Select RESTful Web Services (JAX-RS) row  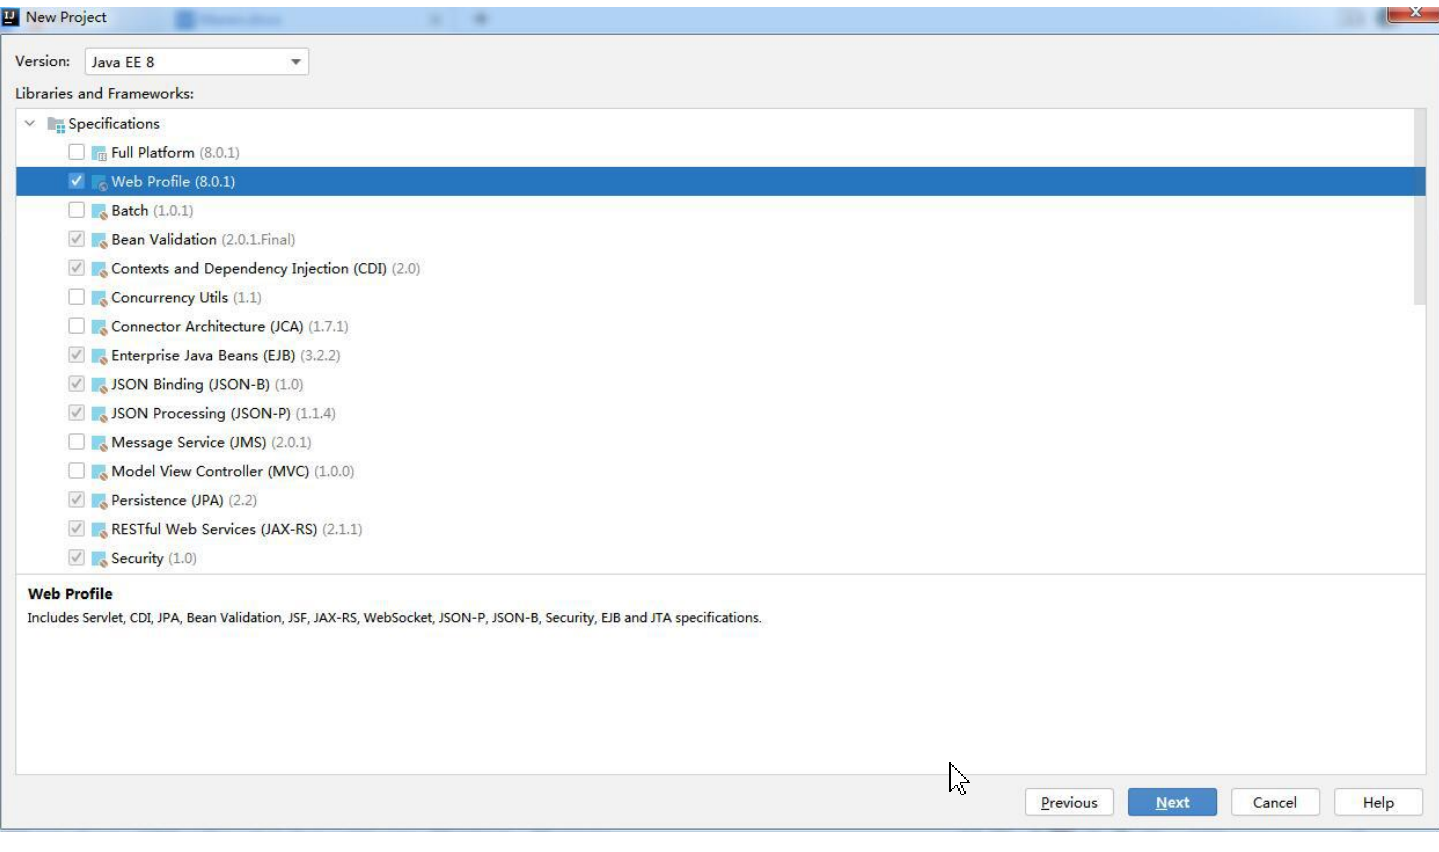(714, 530)
